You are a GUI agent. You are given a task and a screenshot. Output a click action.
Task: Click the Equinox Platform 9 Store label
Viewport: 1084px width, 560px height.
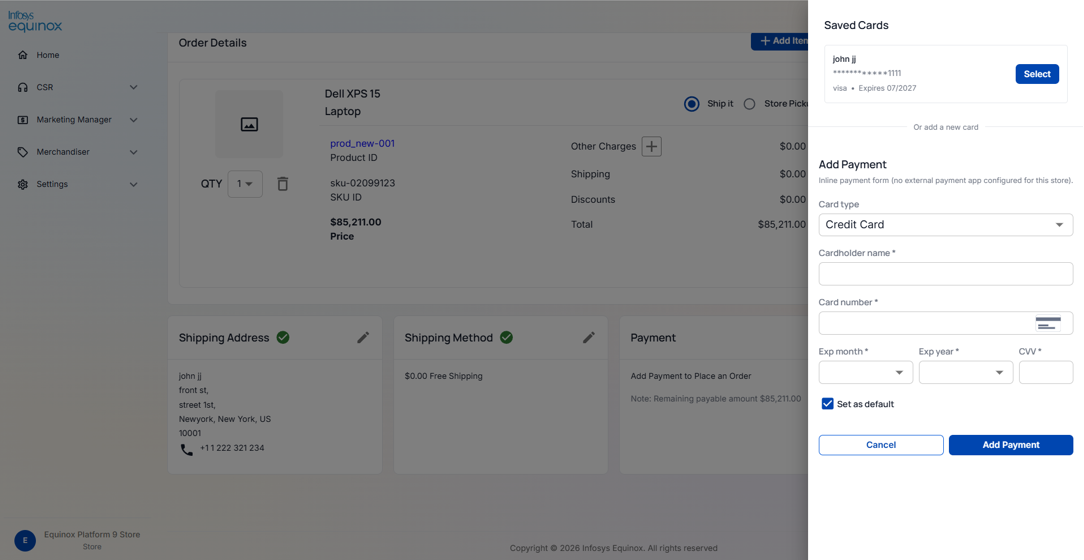92,534
